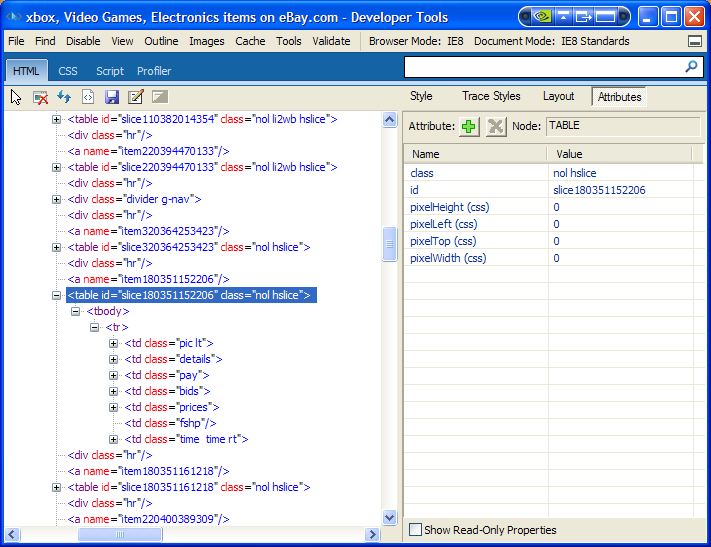
Task: Click the element source style icon
Action: tap(88, 97)
